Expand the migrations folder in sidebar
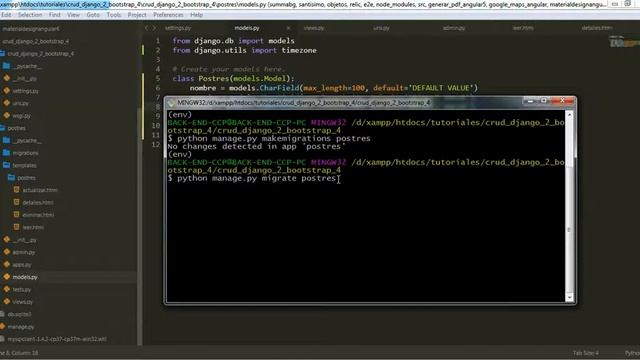Image resolution: width=640 pixels, height=360 pixels. point(7,153)
